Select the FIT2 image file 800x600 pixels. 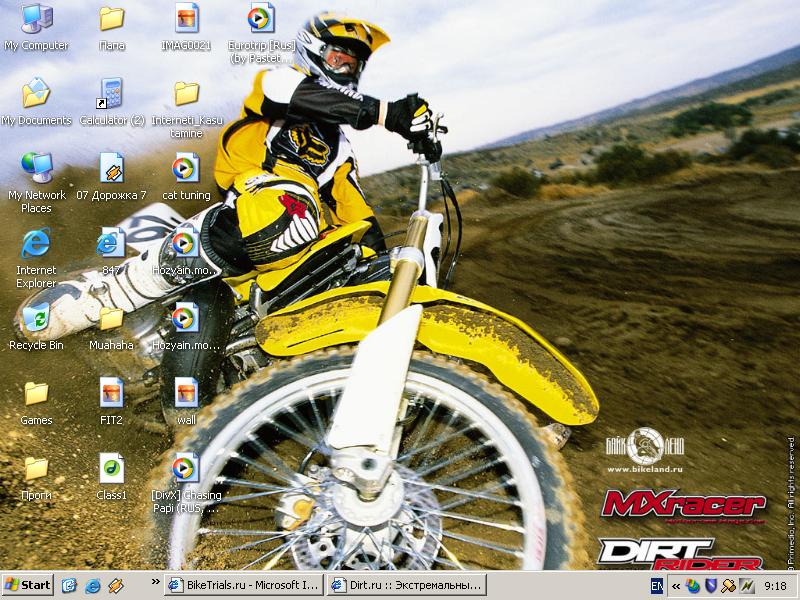[x=111, y=394]
